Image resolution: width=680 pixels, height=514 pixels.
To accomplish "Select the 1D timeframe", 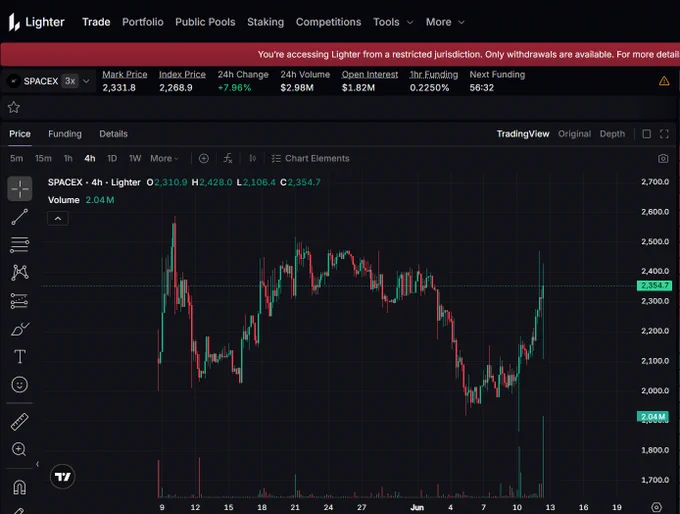I will click(x=112, y=159).
